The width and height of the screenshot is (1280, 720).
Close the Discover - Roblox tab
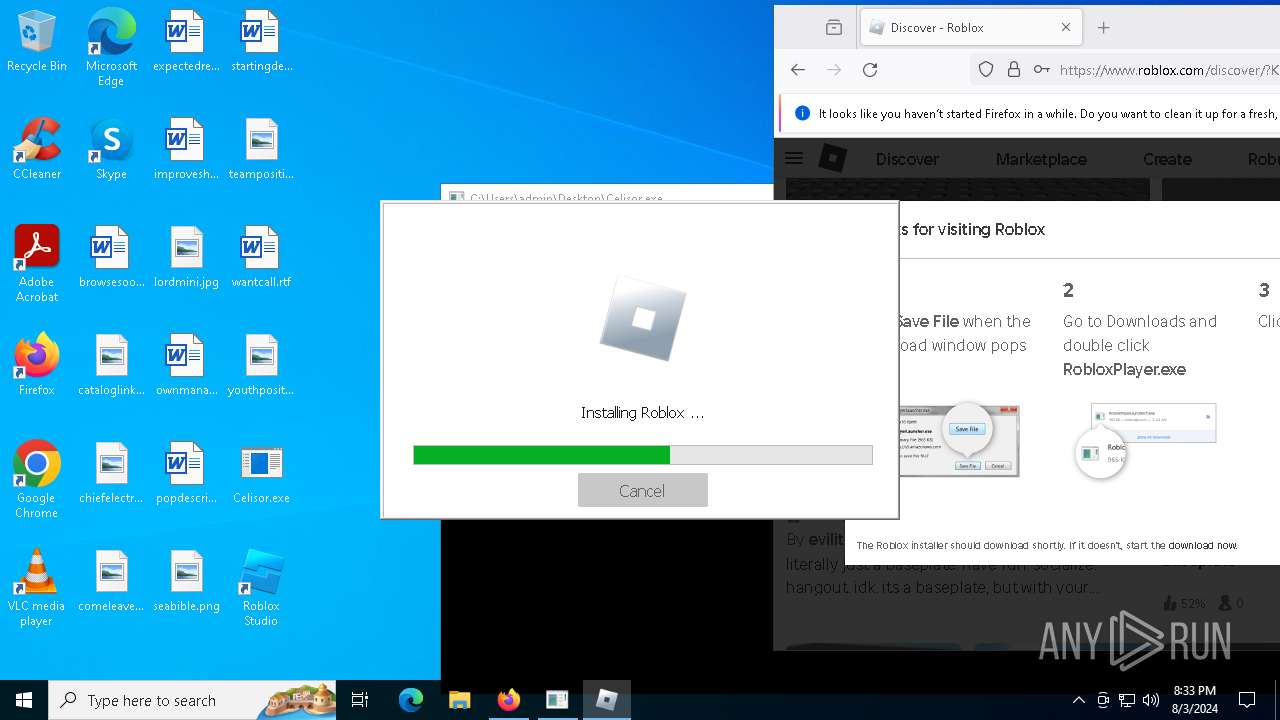point(1066,27)
